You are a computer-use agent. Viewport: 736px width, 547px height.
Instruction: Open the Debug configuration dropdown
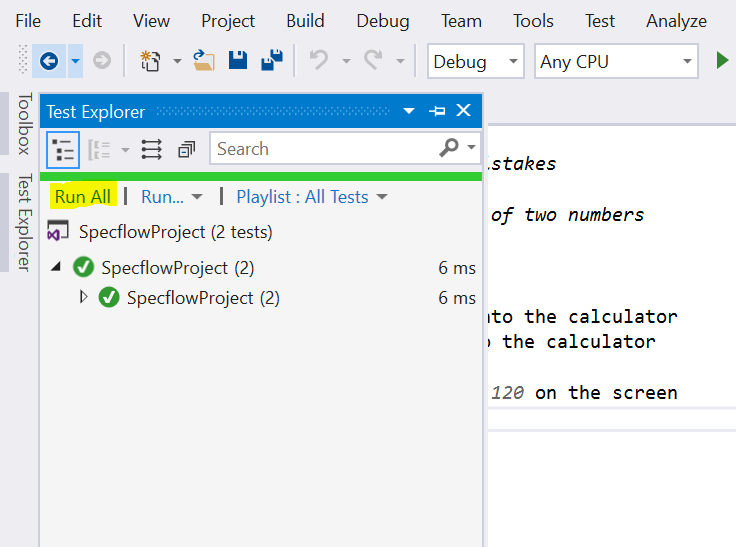click(475, 62)
